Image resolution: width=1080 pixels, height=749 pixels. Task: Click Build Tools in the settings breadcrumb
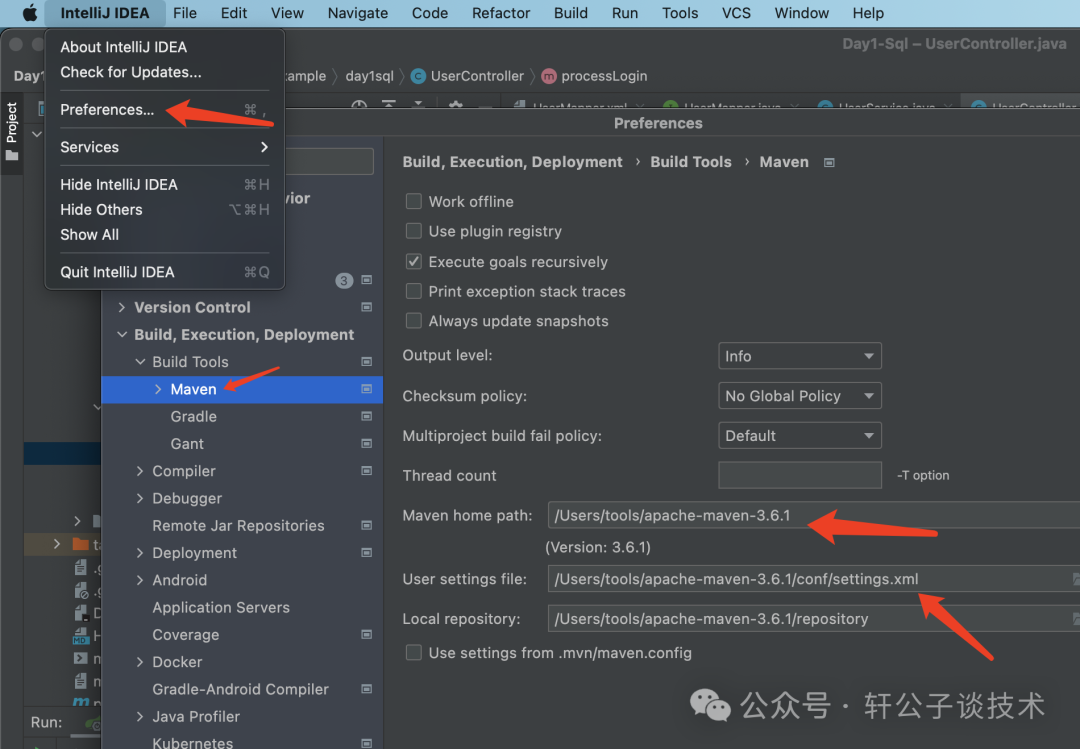click(691, 163)
